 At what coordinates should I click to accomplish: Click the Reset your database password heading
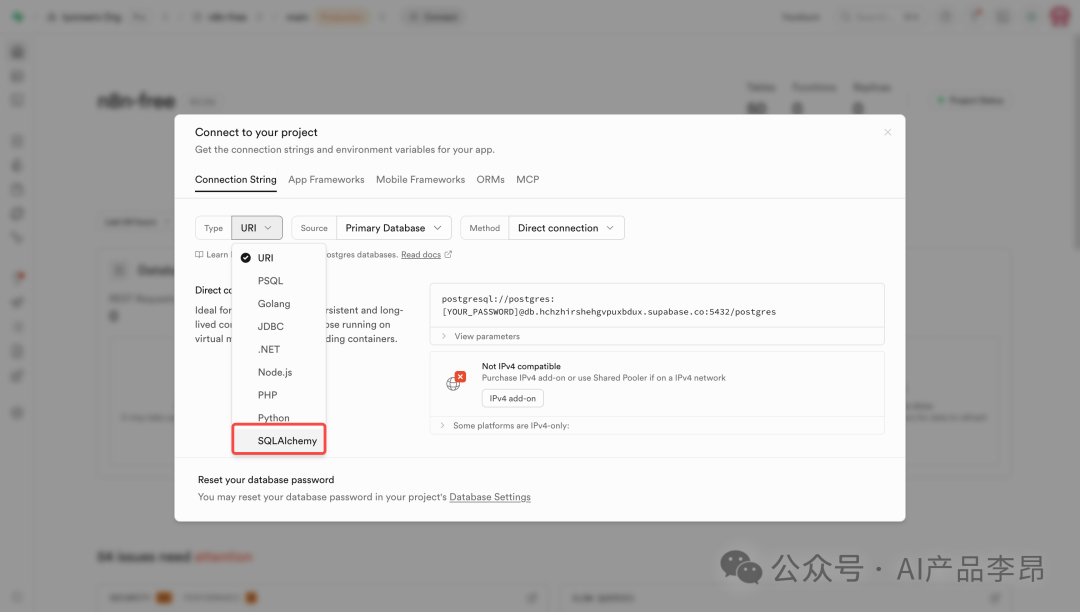(266, 480)
